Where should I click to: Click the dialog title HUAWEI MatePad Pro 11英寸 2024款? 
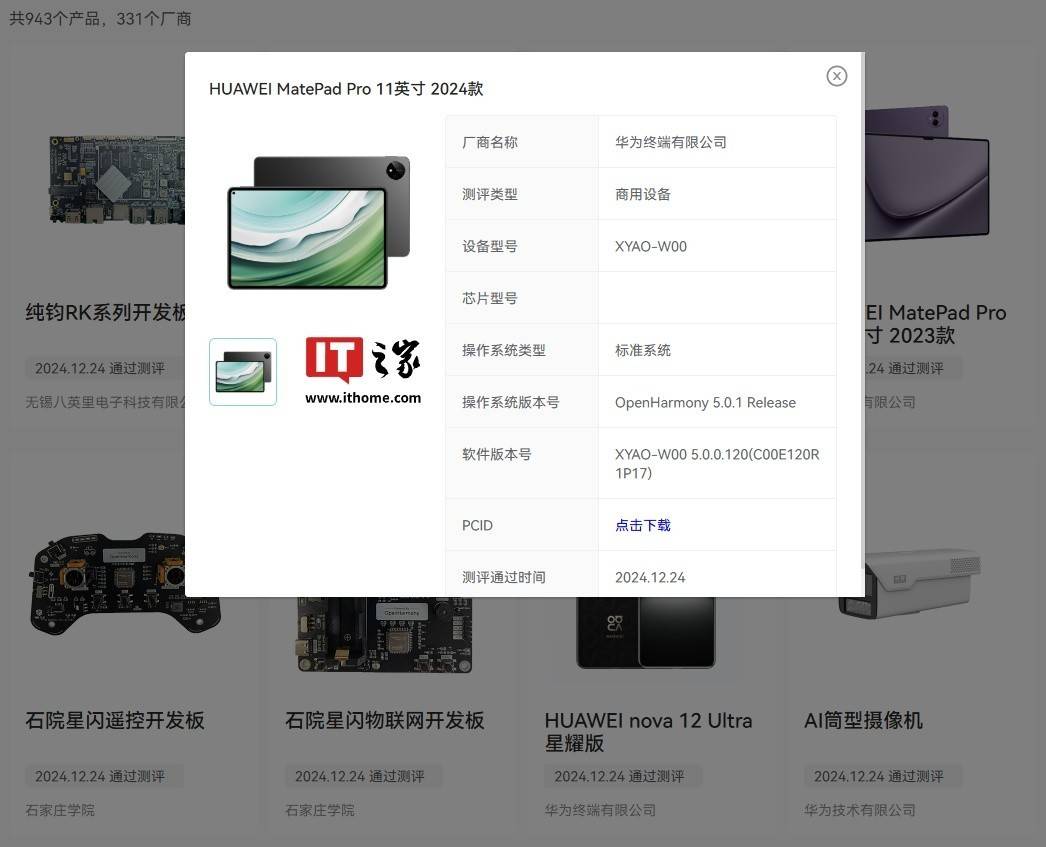point(346,89)
